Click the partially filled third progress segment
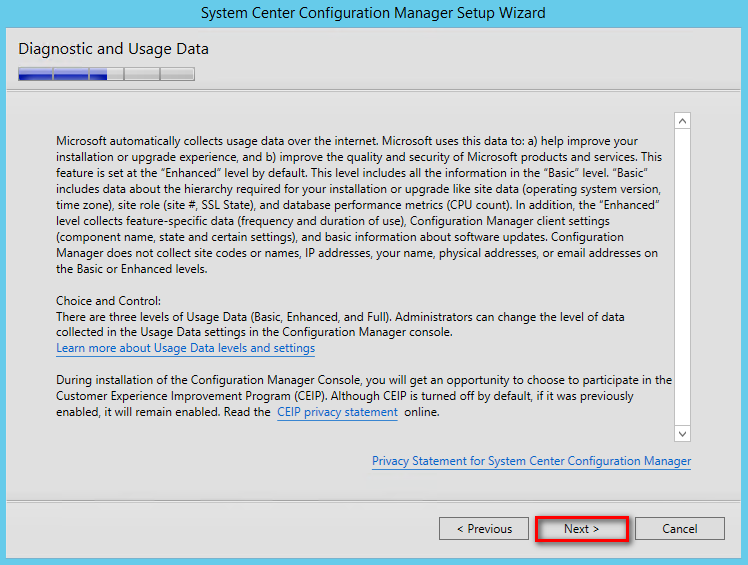The image size is (748, 565). pyautogui.click(x=106, y=74)
